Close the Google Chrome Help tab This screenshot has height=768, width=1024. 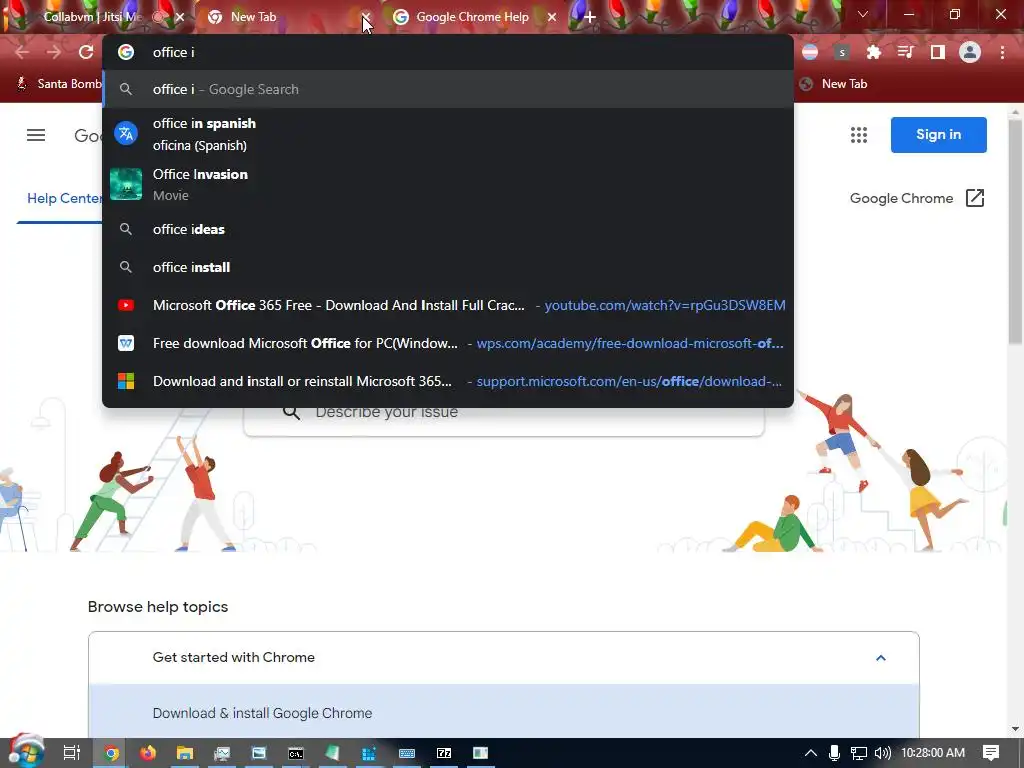coord(552,17)
